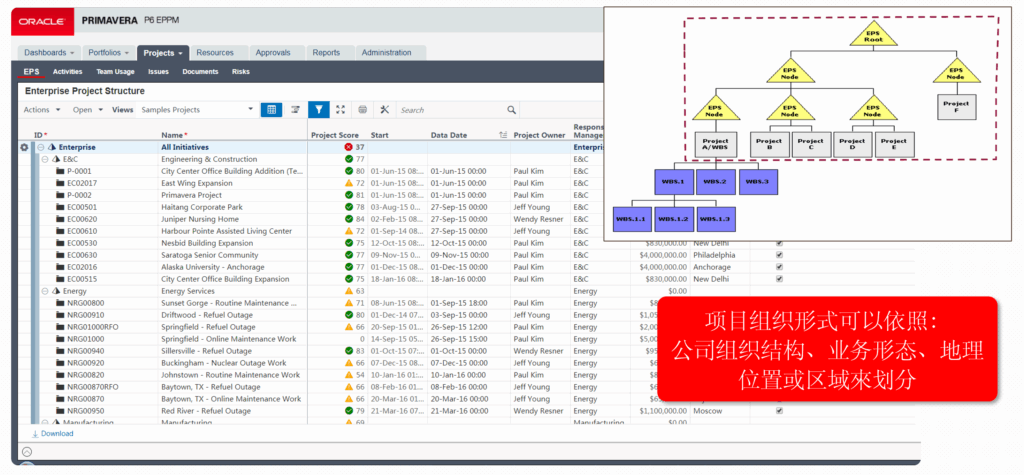Click Wendy Resner in Red River row
Image resolution: width=1024 pixels, height=475 pixels.
538,411
